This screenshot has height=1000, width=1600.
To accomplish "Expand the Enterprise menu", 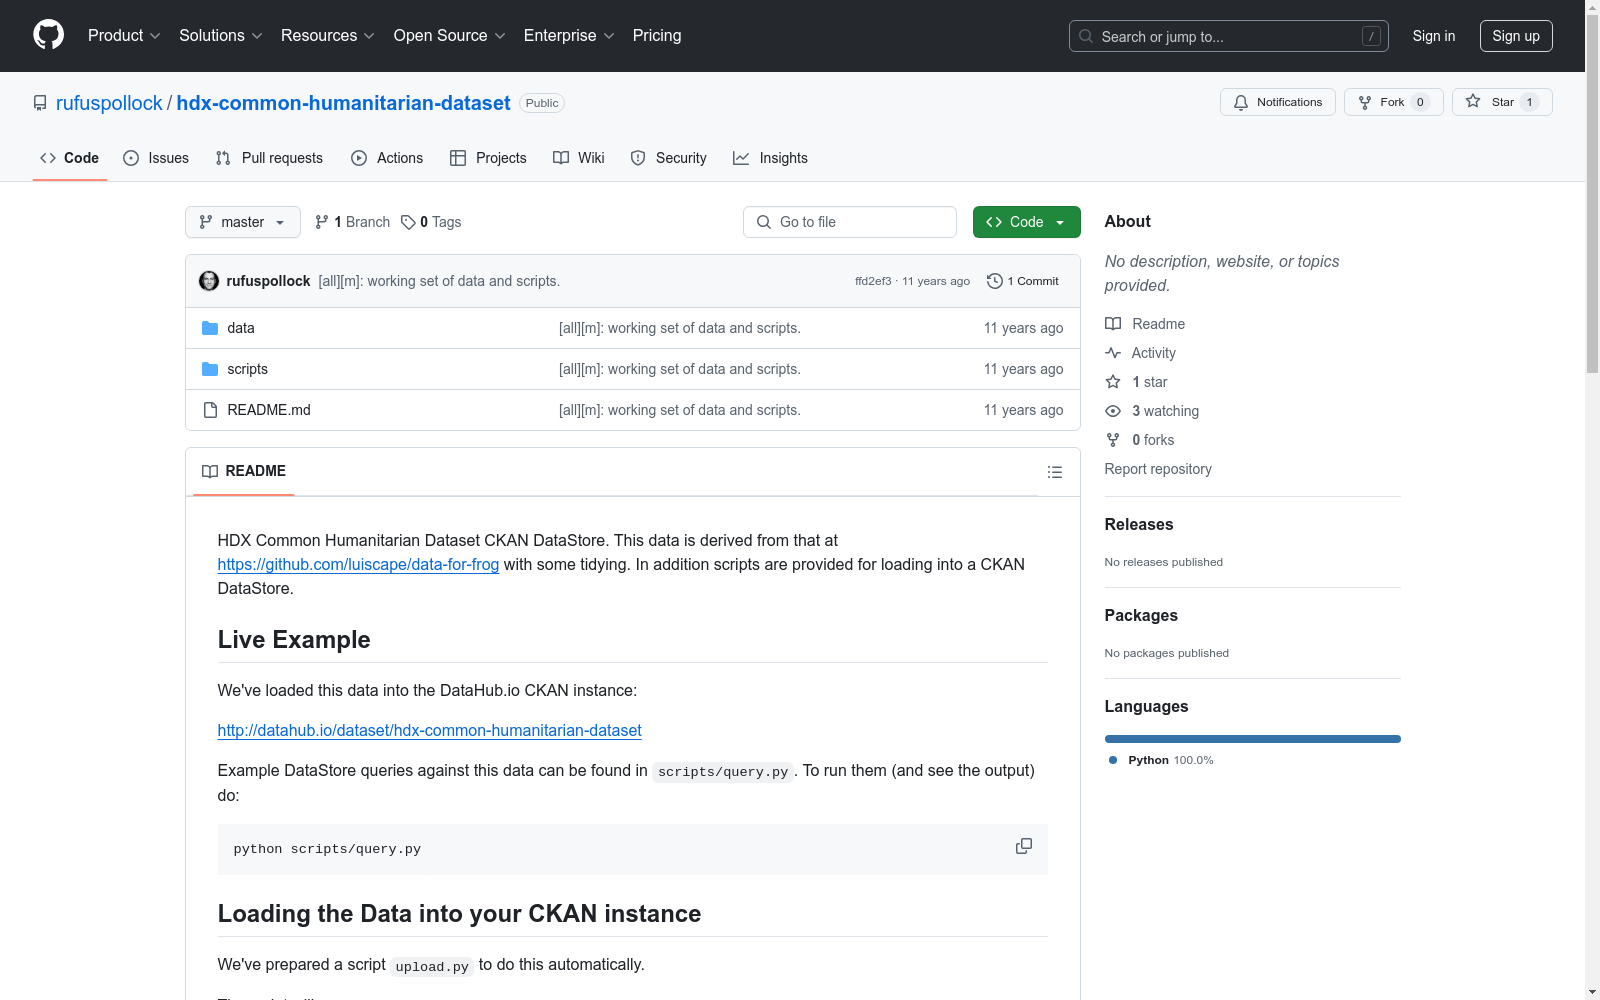I will click(x=569, y=36).
